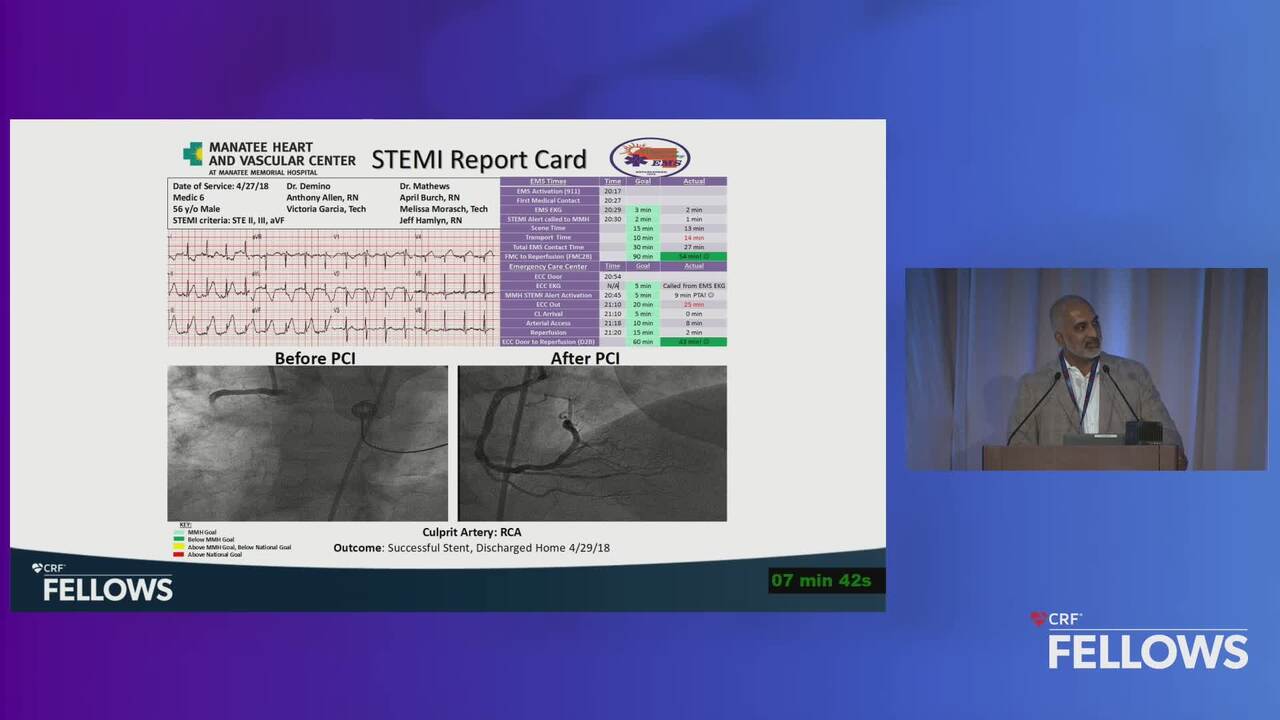Viewport: 1280px width, 720px height.
Task: Click the "Arterial Access" row label
Action: (x=548, y=323)
